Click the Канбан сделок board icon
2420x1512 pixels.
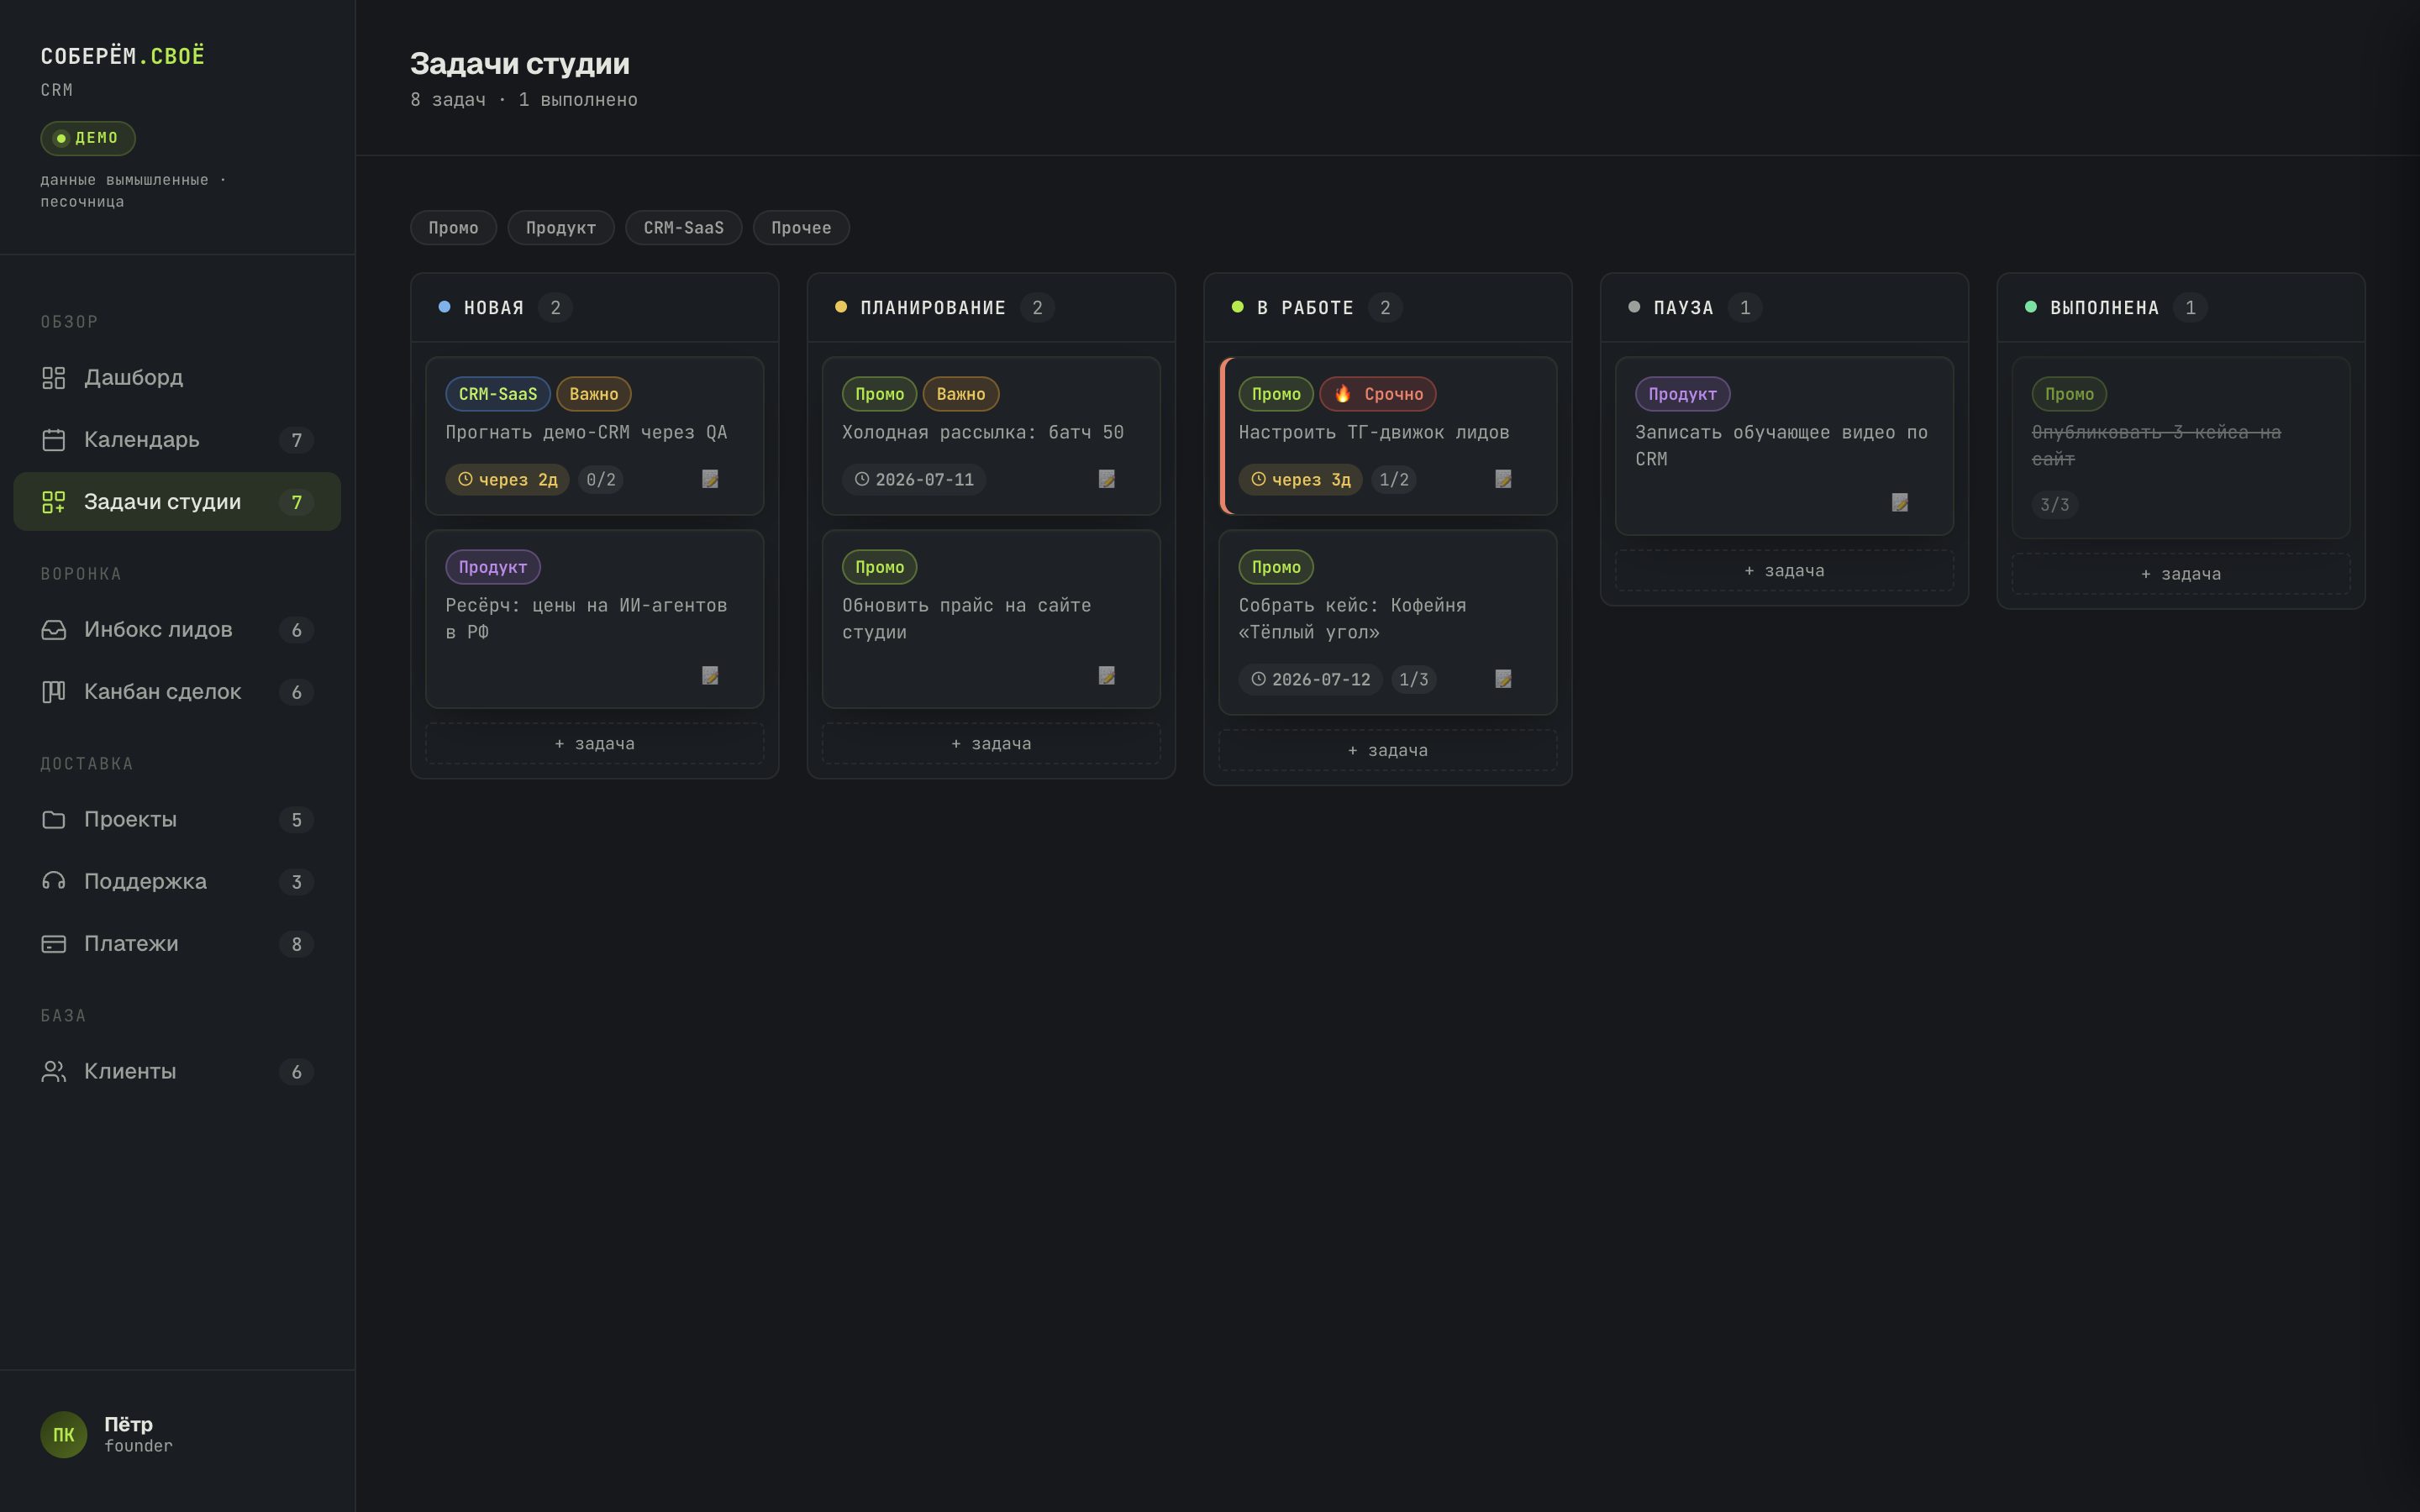[x=53, y=692]
